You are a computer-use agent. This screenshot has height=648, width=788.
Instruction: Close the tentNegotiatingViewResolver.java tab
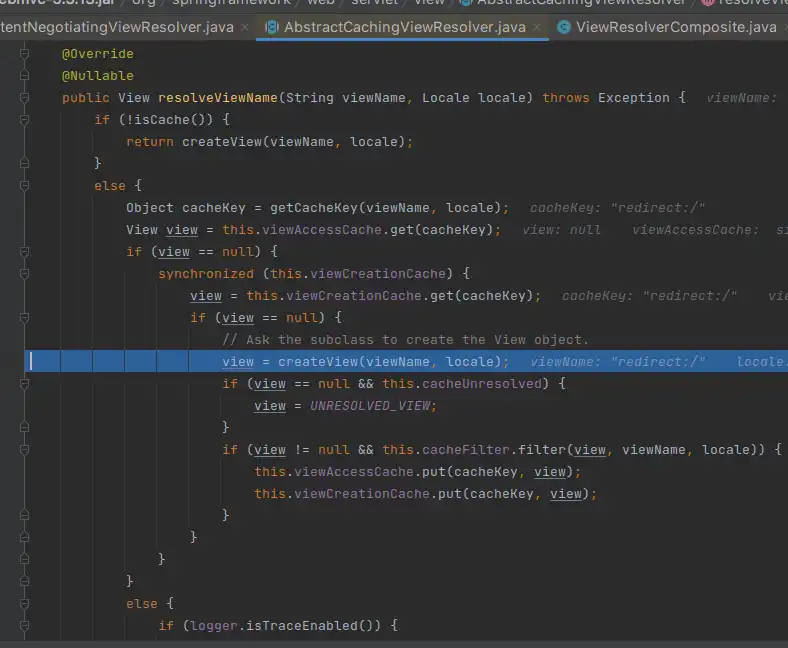coord(245,27)
